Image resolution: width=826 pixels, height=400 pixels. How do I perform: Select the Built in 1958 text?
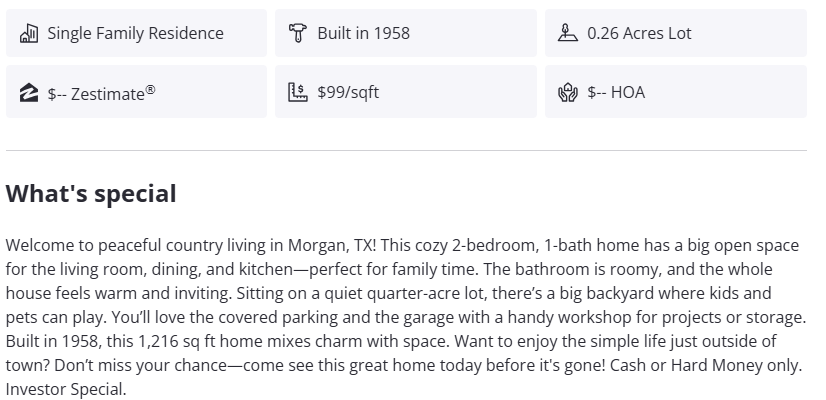coord(363,33)
